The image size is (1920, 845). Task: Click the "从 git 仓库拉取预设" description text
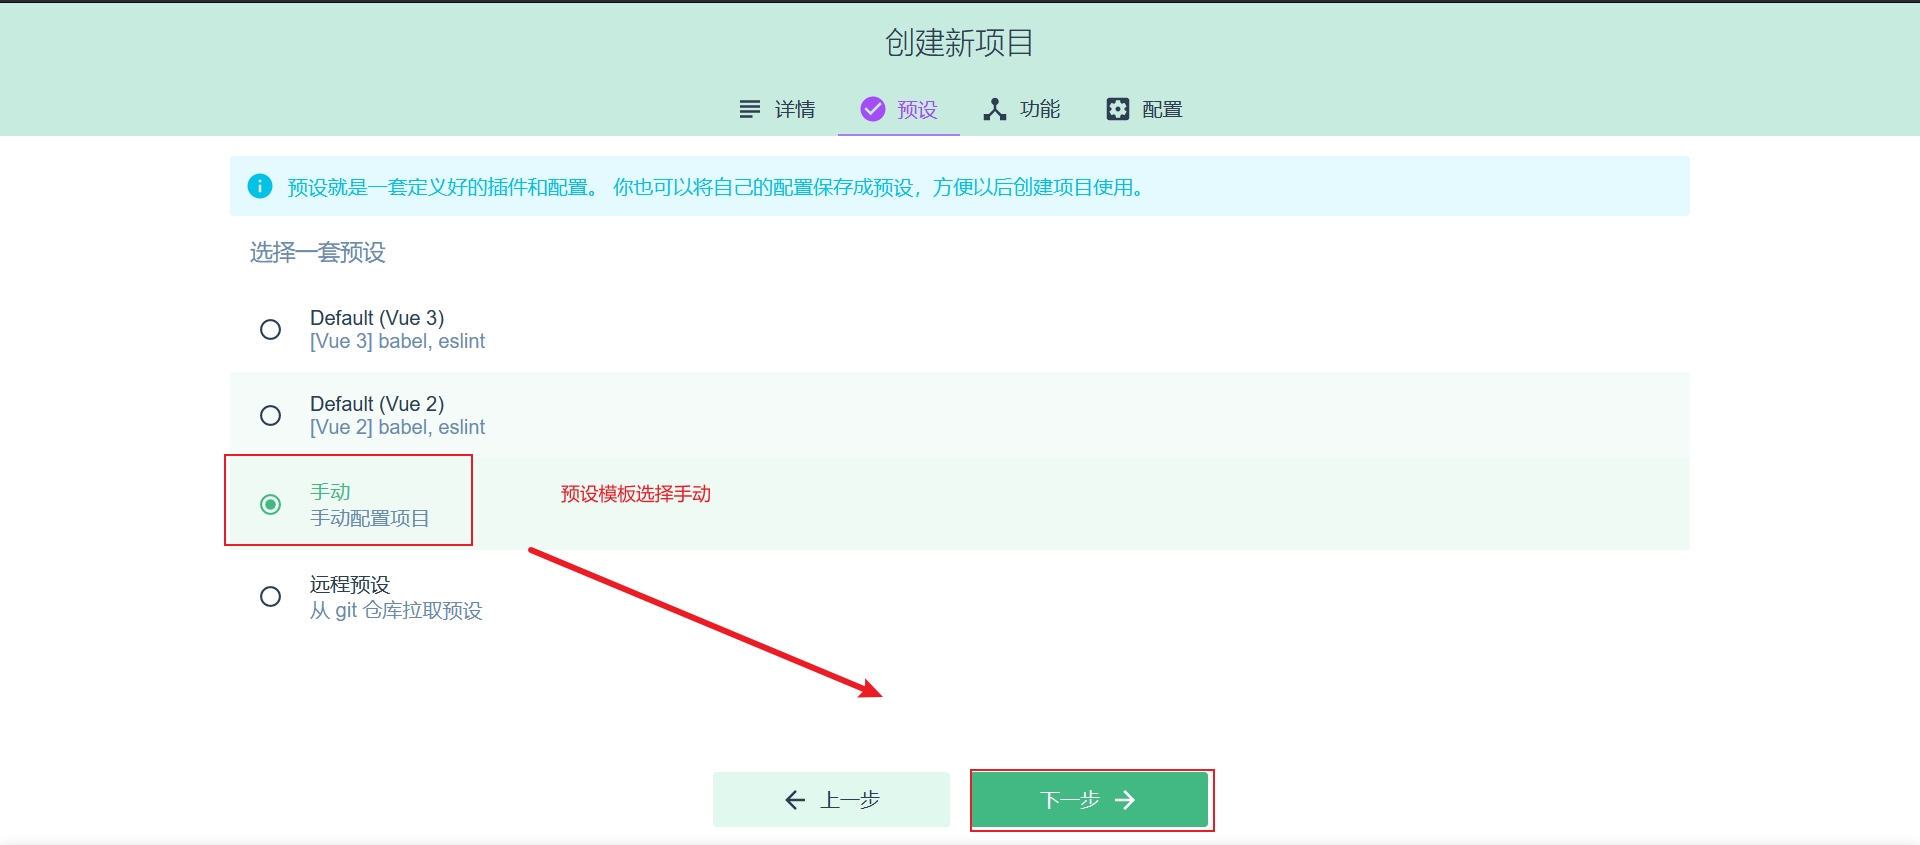click(396, 611)
